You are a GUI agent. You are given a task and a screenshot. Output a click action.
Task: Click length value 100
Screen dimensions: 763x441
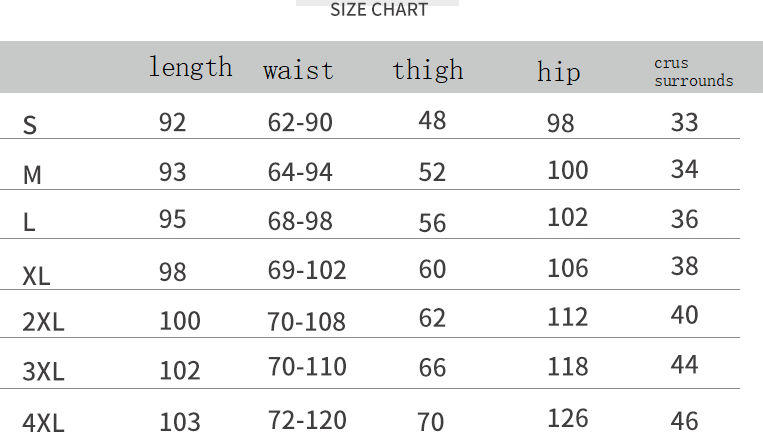180,321
